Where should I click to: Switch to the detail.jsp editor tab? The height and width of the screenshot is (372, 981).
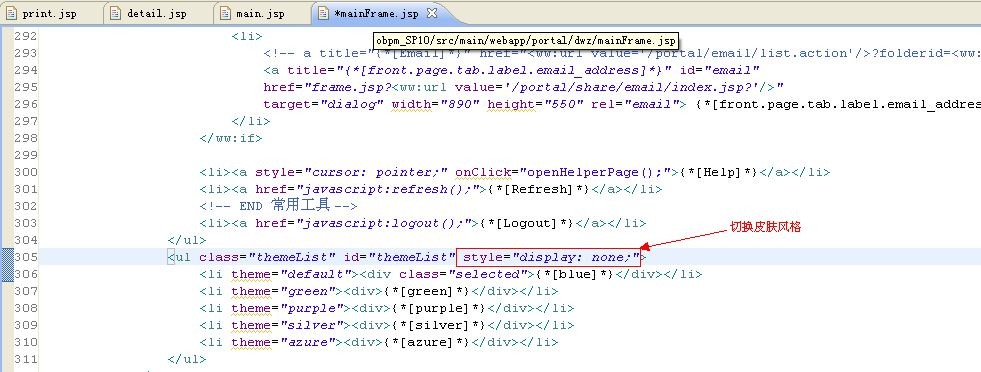pyautogui.click(x=156, y=13)
